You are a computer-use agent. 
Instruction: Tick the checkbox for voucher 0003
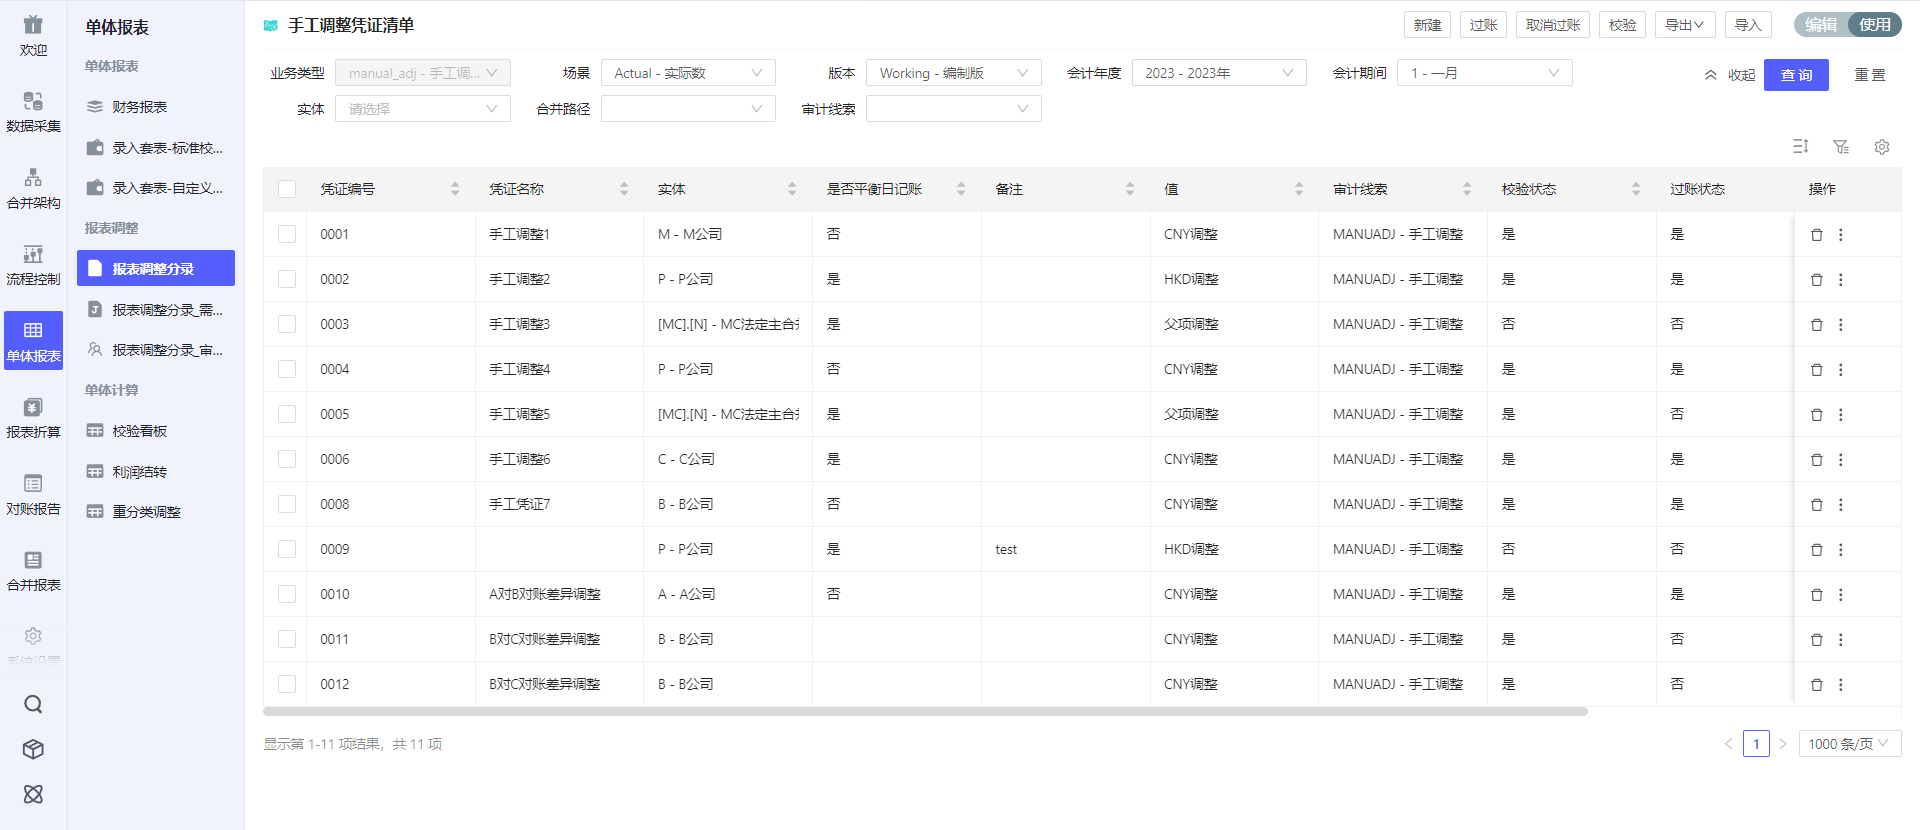[x=287, y=324]
